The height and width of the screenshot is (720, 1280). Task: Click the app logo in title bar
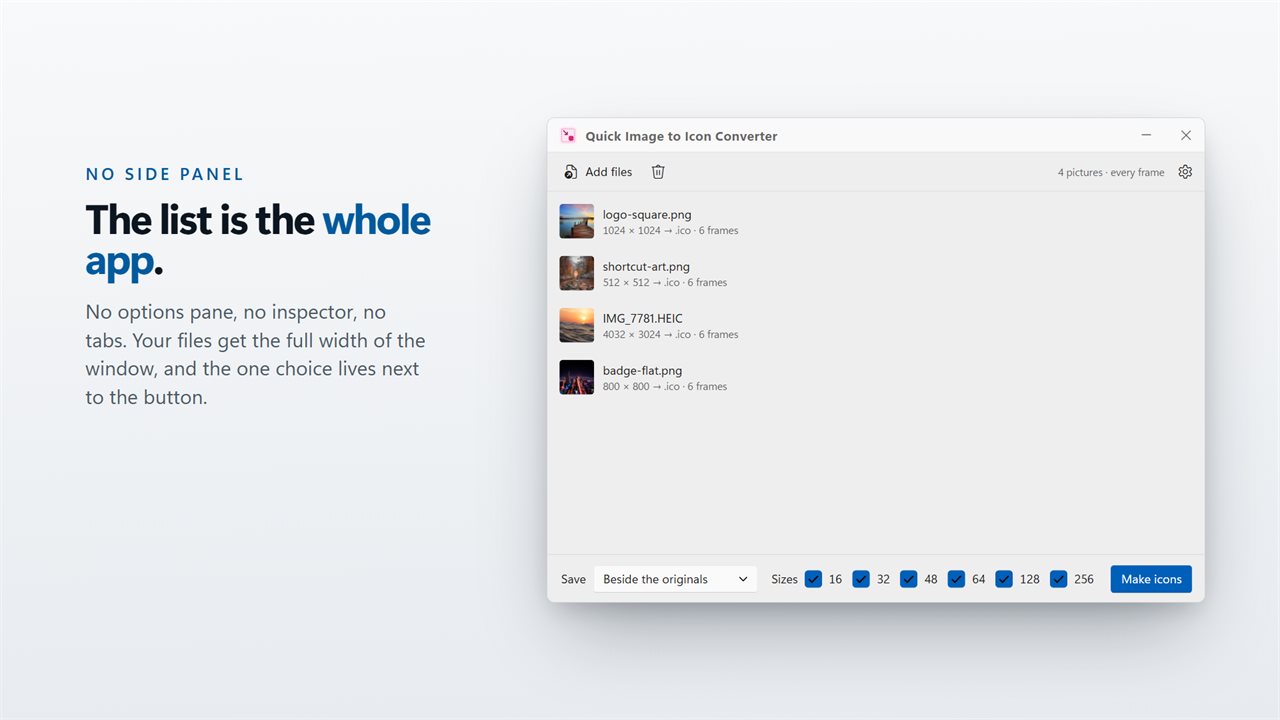568,136
